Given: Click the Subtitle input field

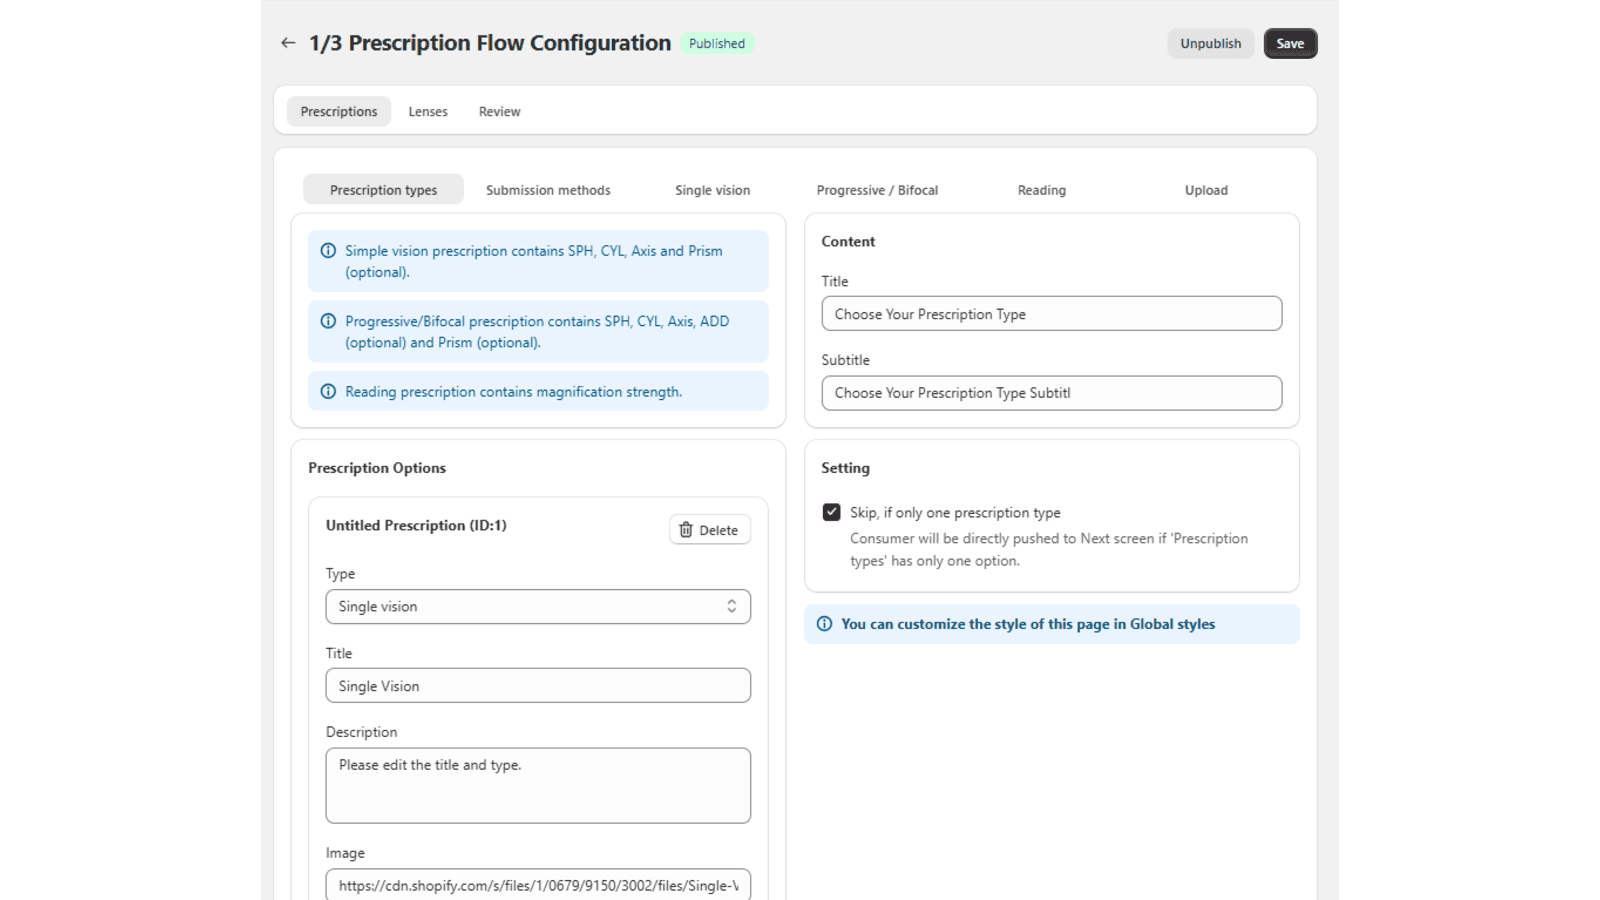Looking at the screenshot, I should pyautogui.click(x=1051, y=392).
